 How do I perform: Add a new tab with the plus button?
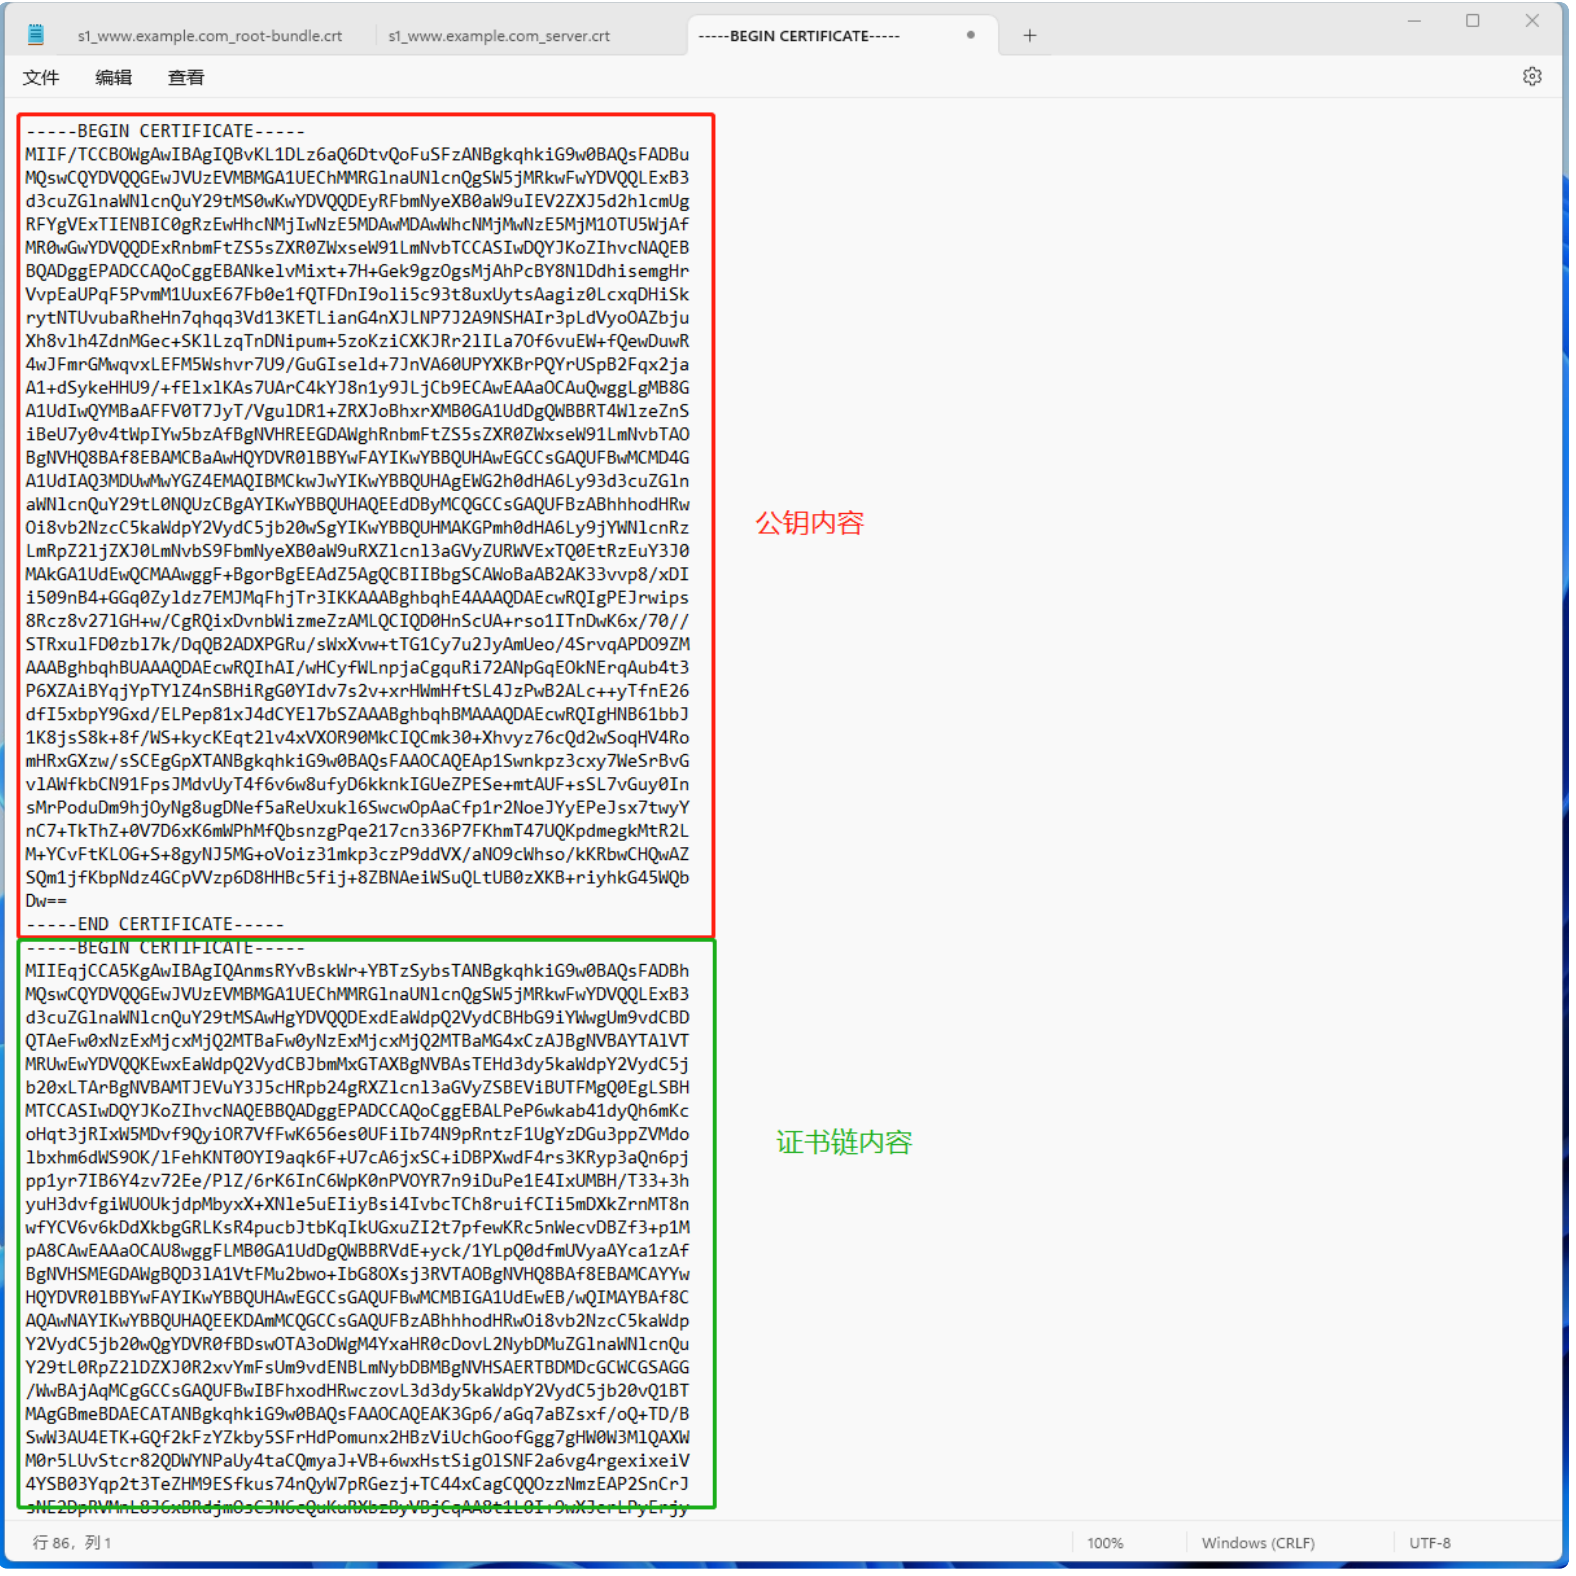1029,36
